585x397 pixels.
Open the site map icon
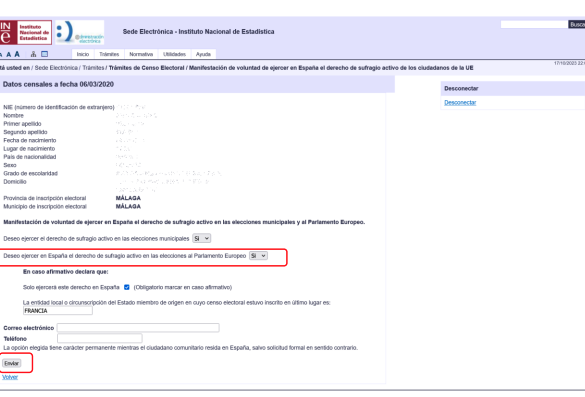(33, 54)
